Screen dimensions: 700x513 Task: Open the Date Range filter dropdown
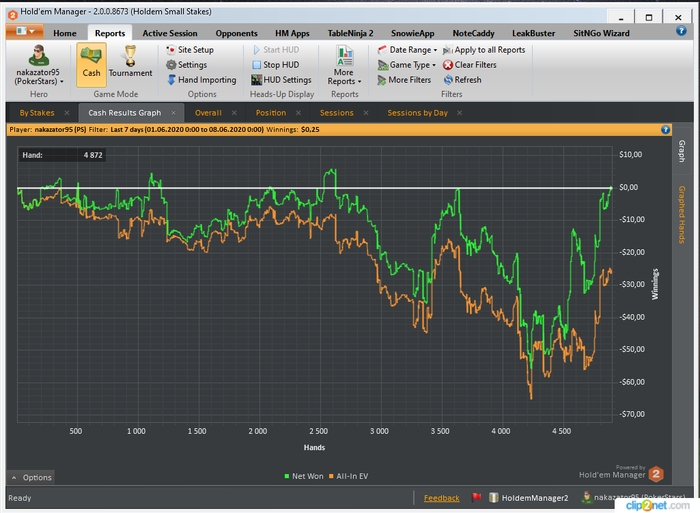tap(407, 50)
